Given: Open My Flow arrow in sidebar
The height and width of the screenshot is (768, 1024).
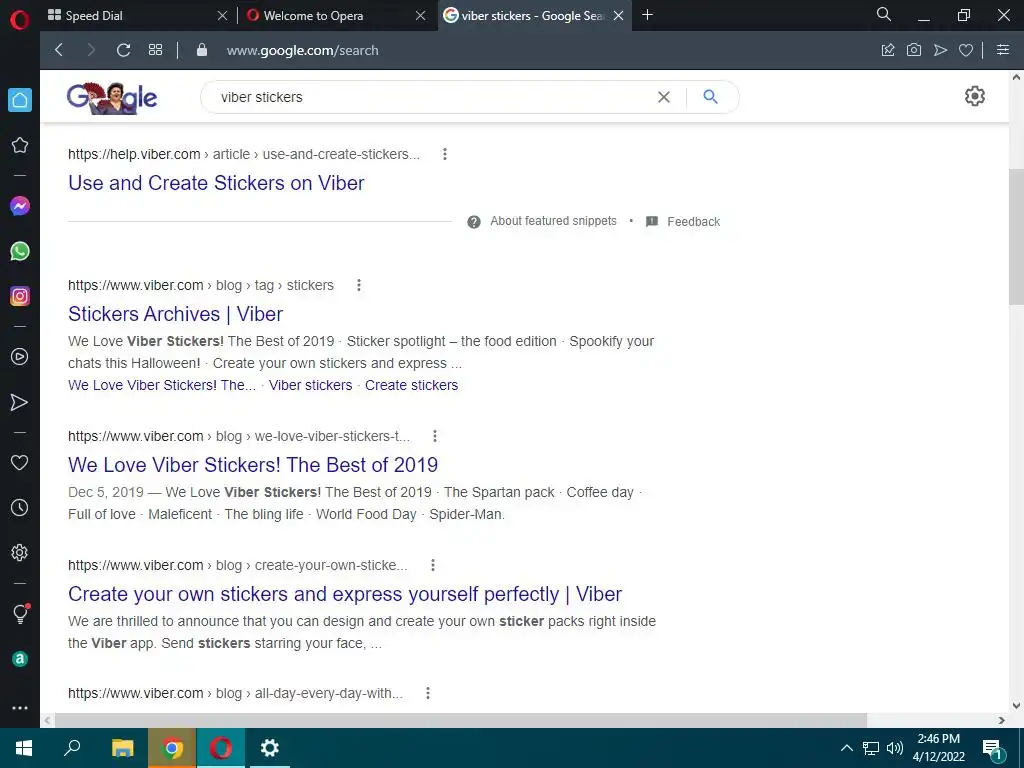Looking at the screenshot, I should coord(20,402).
